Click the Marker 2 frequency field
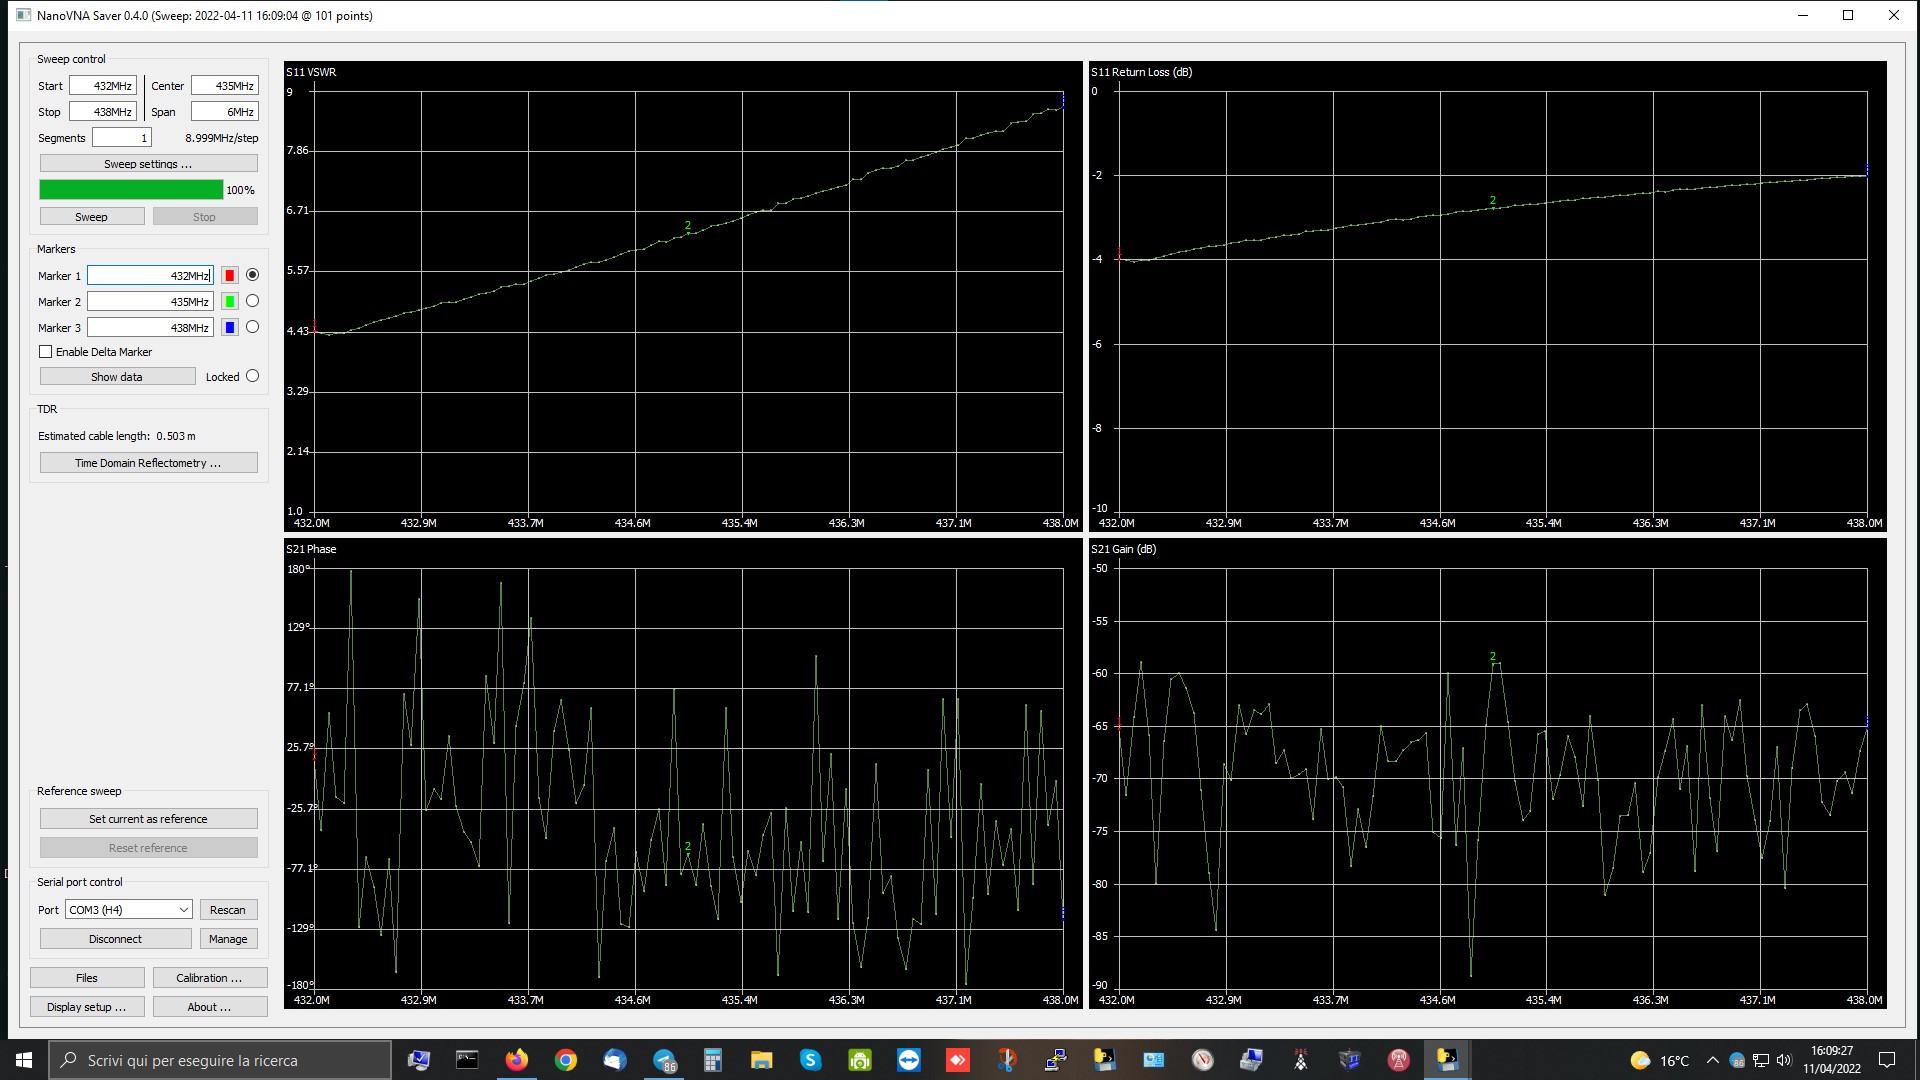 pyautogui.click(x=150, y=302)
